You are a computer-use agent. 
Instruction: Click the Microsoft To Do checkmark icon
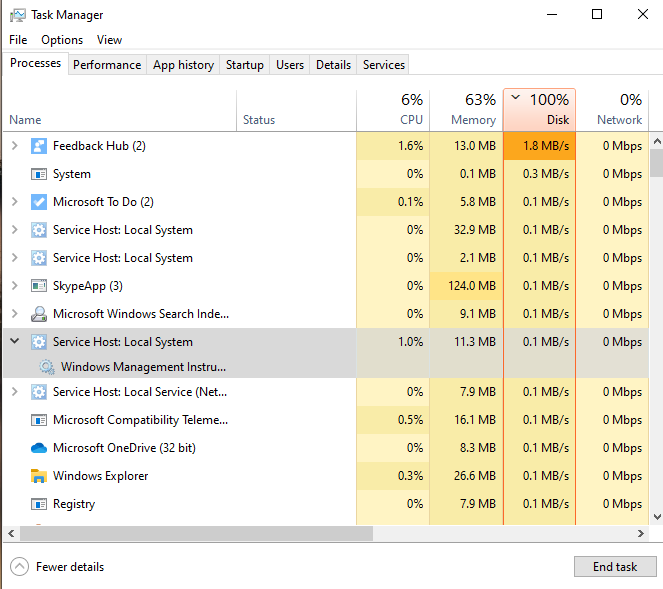(38, 202)
